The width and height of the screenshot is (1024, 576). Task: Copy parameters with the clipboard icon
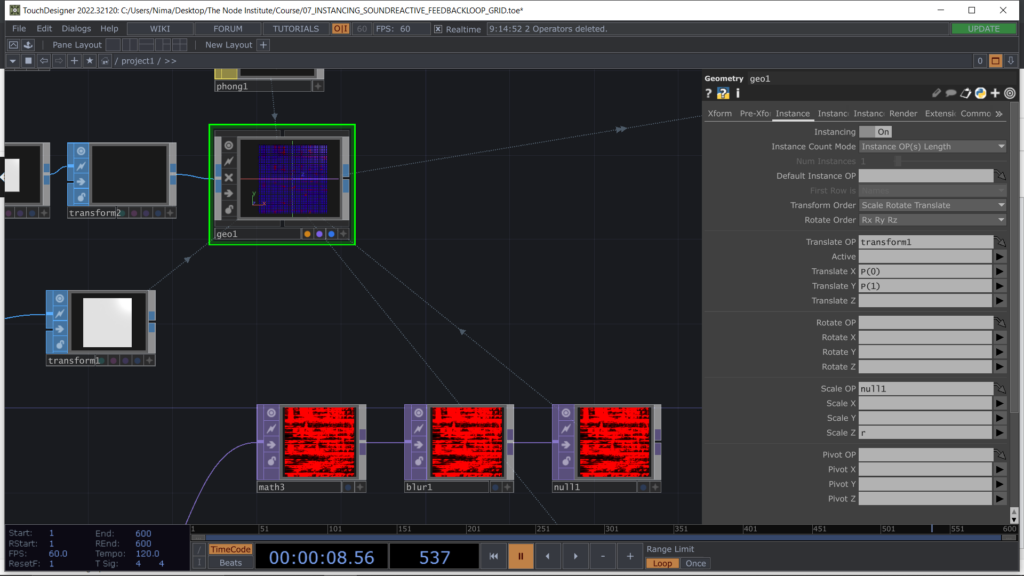point(966,93)
